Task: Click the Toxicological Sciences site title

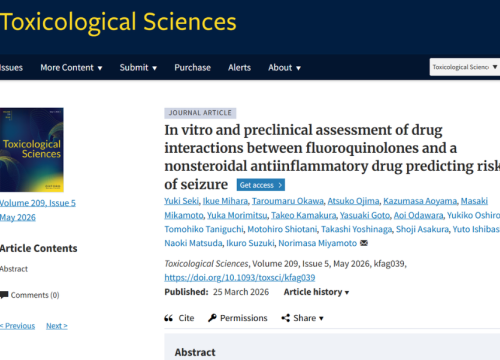Action: pos(118,22)
